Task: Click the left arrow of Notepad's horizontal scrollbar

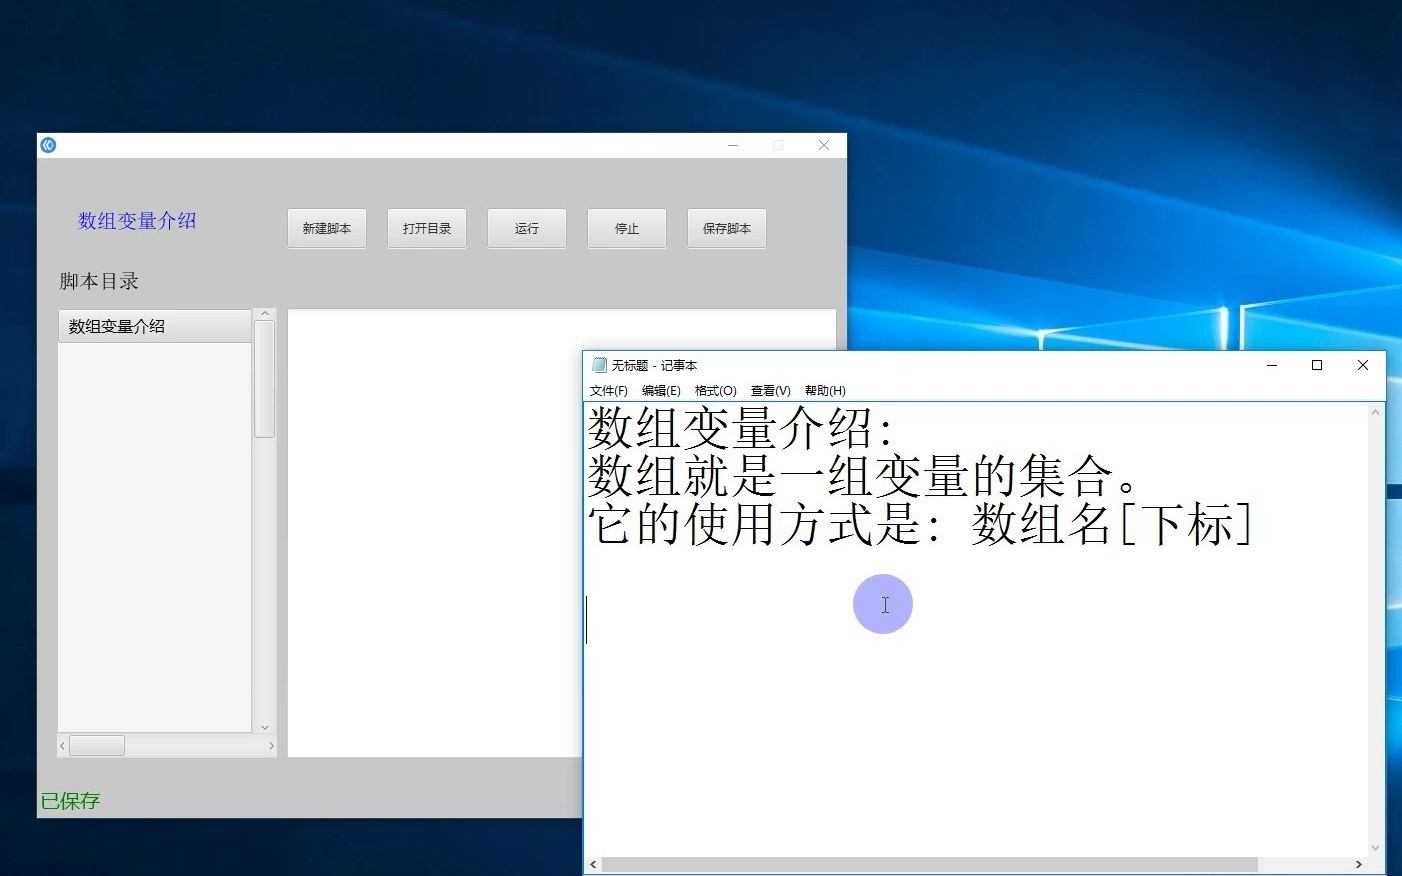Action: 593,865
